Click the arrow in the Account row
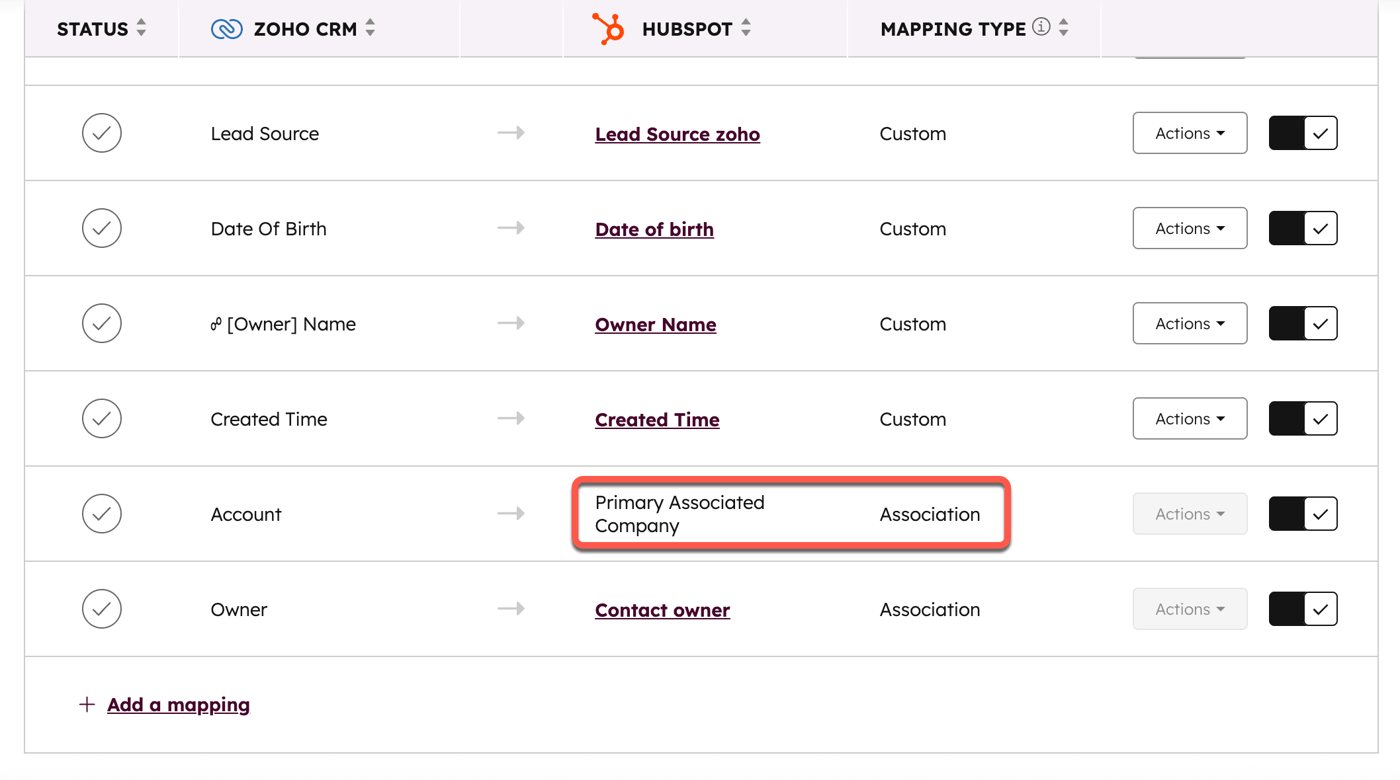1400x780 pixels. [511, 513]
